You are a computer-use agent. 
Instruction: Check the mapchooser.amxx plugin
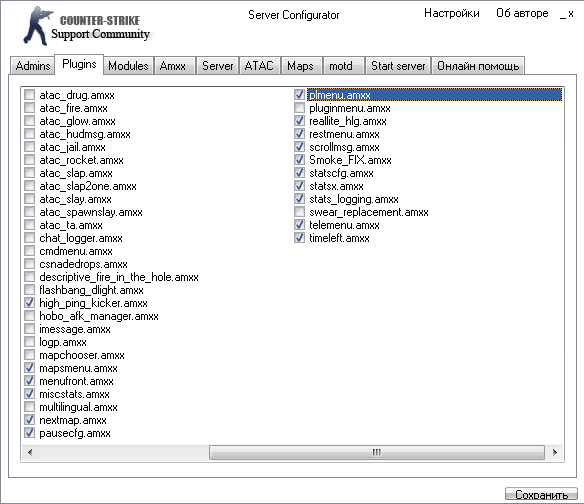(x=29, y=355)
